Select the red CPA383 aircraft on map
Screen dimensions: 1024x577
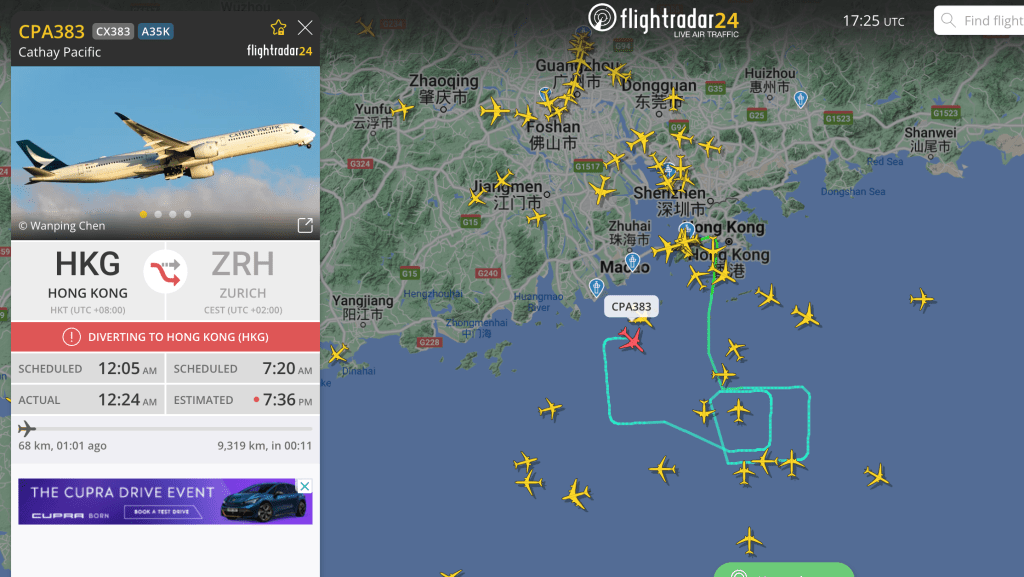pos(631,339)
